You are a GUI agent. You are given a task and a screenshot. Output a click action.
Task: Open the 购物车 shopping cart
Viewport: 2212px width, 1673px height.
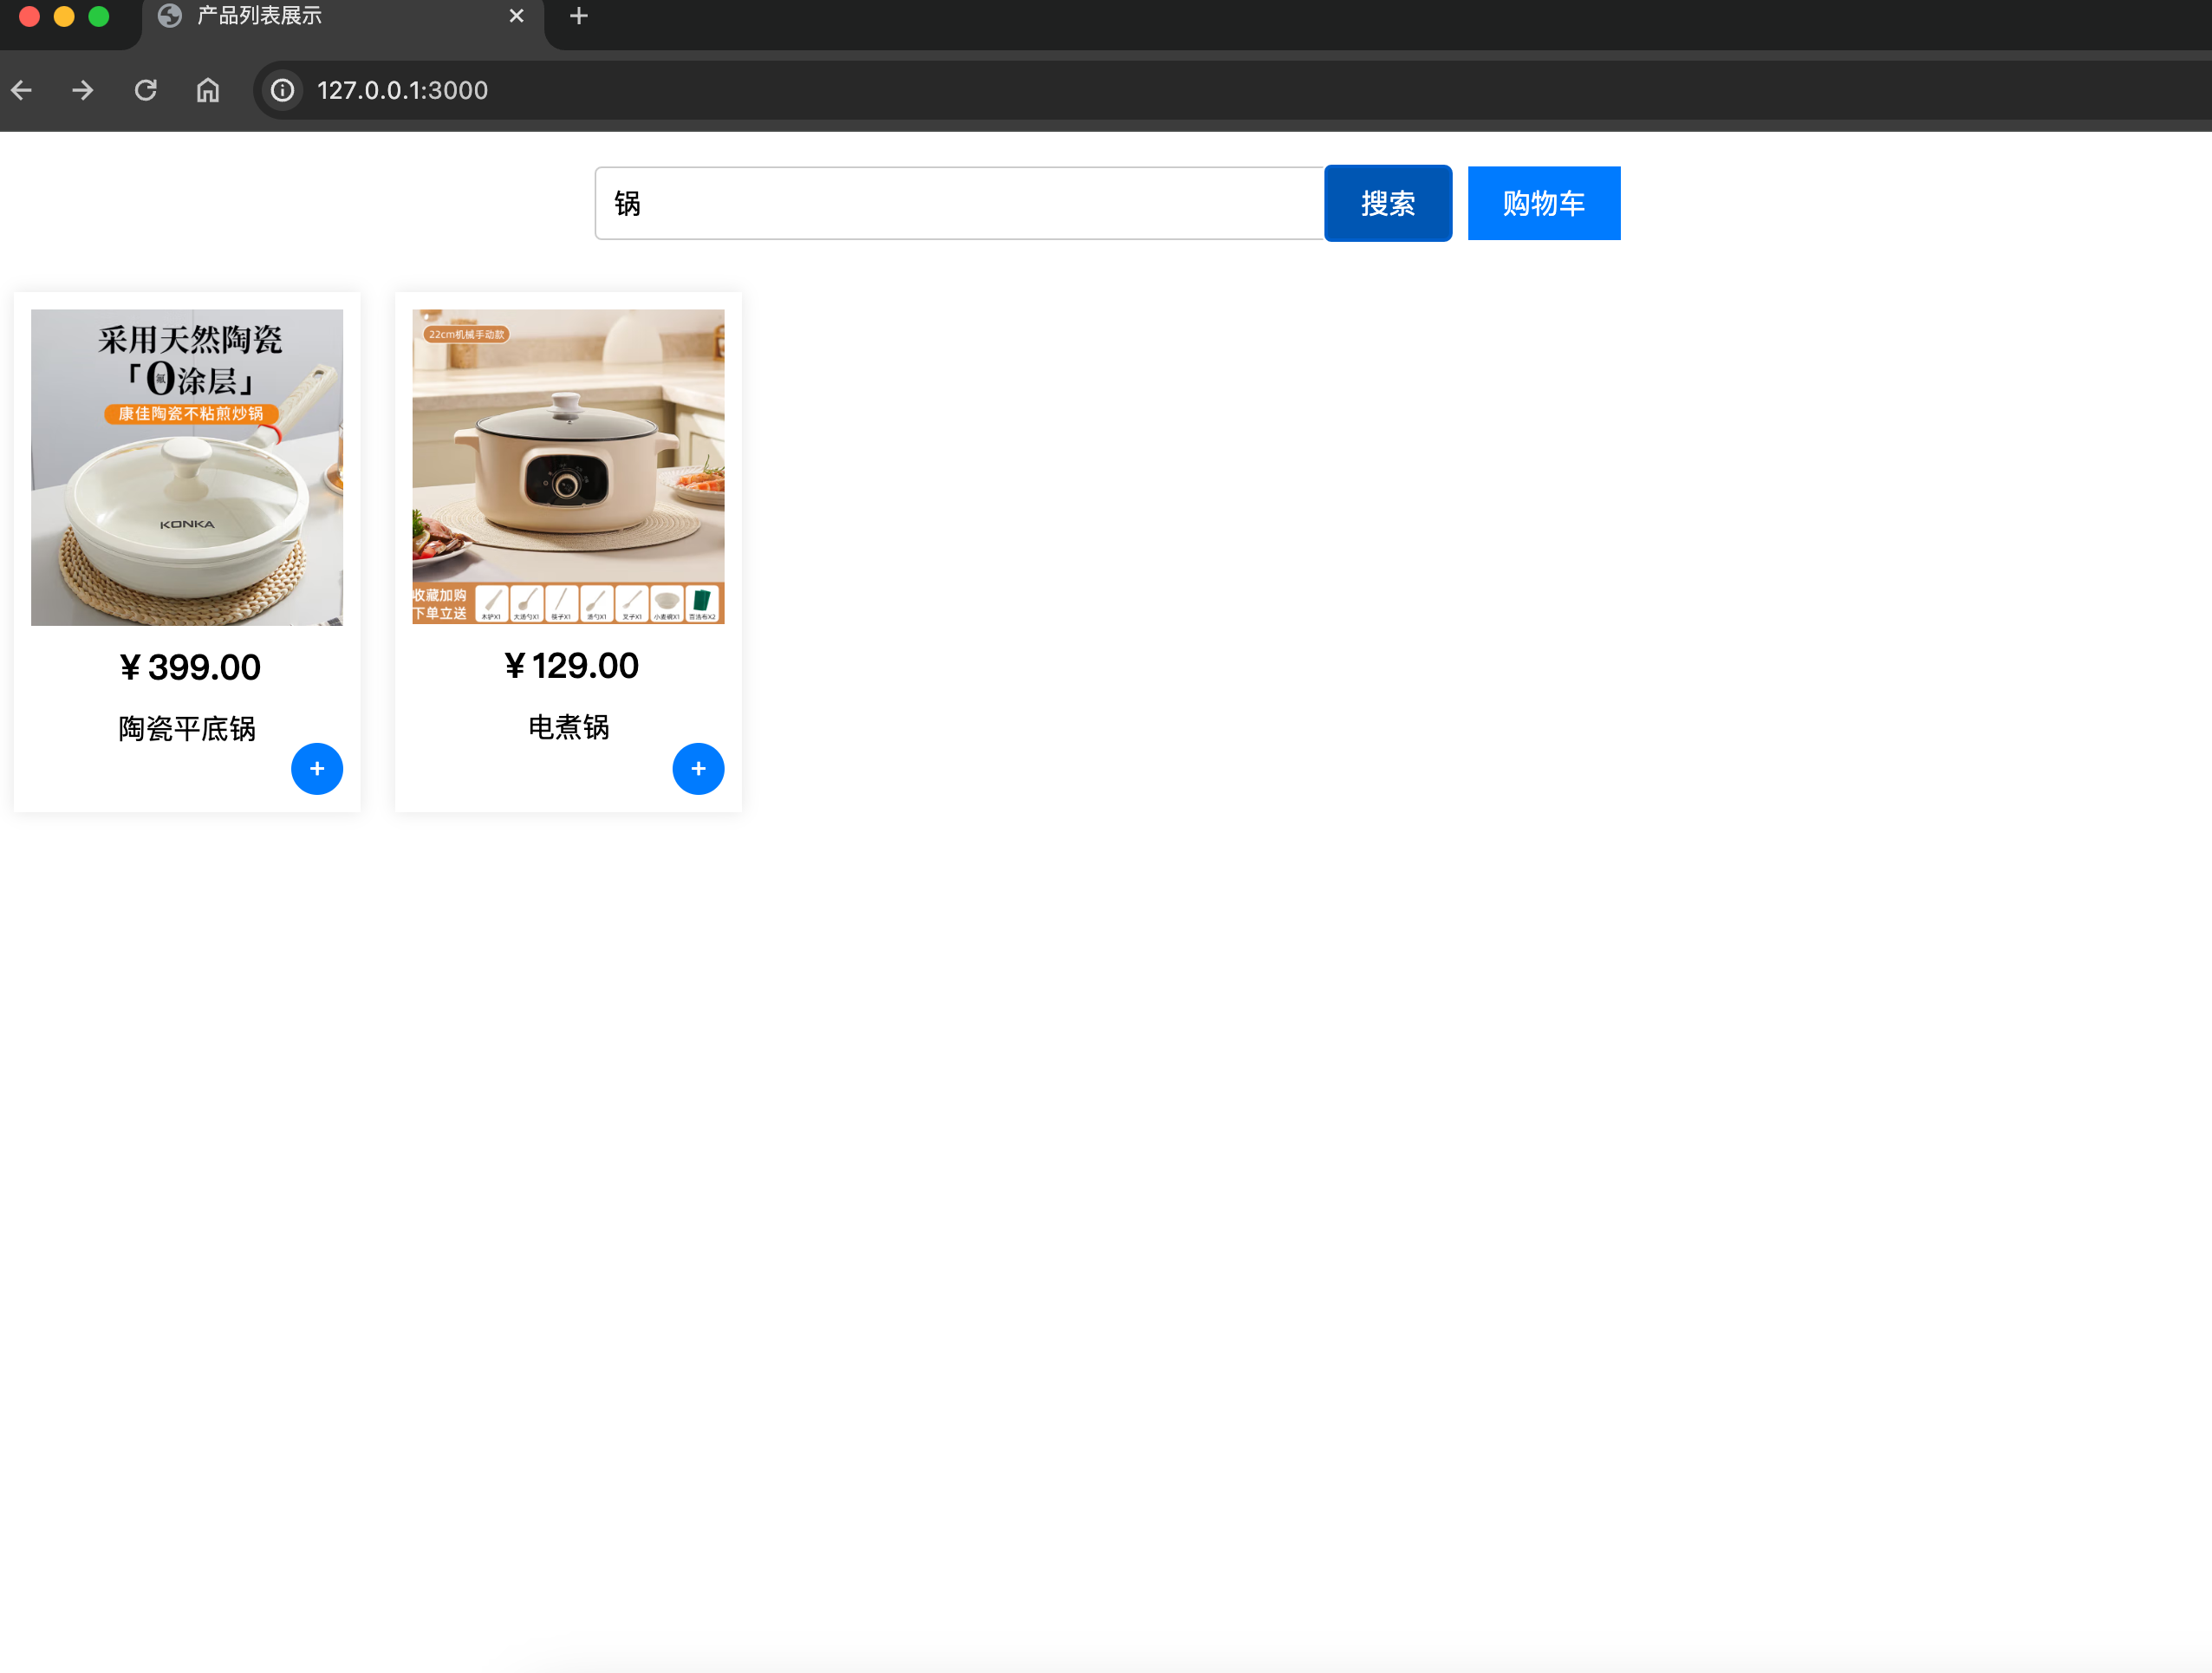1543,203
